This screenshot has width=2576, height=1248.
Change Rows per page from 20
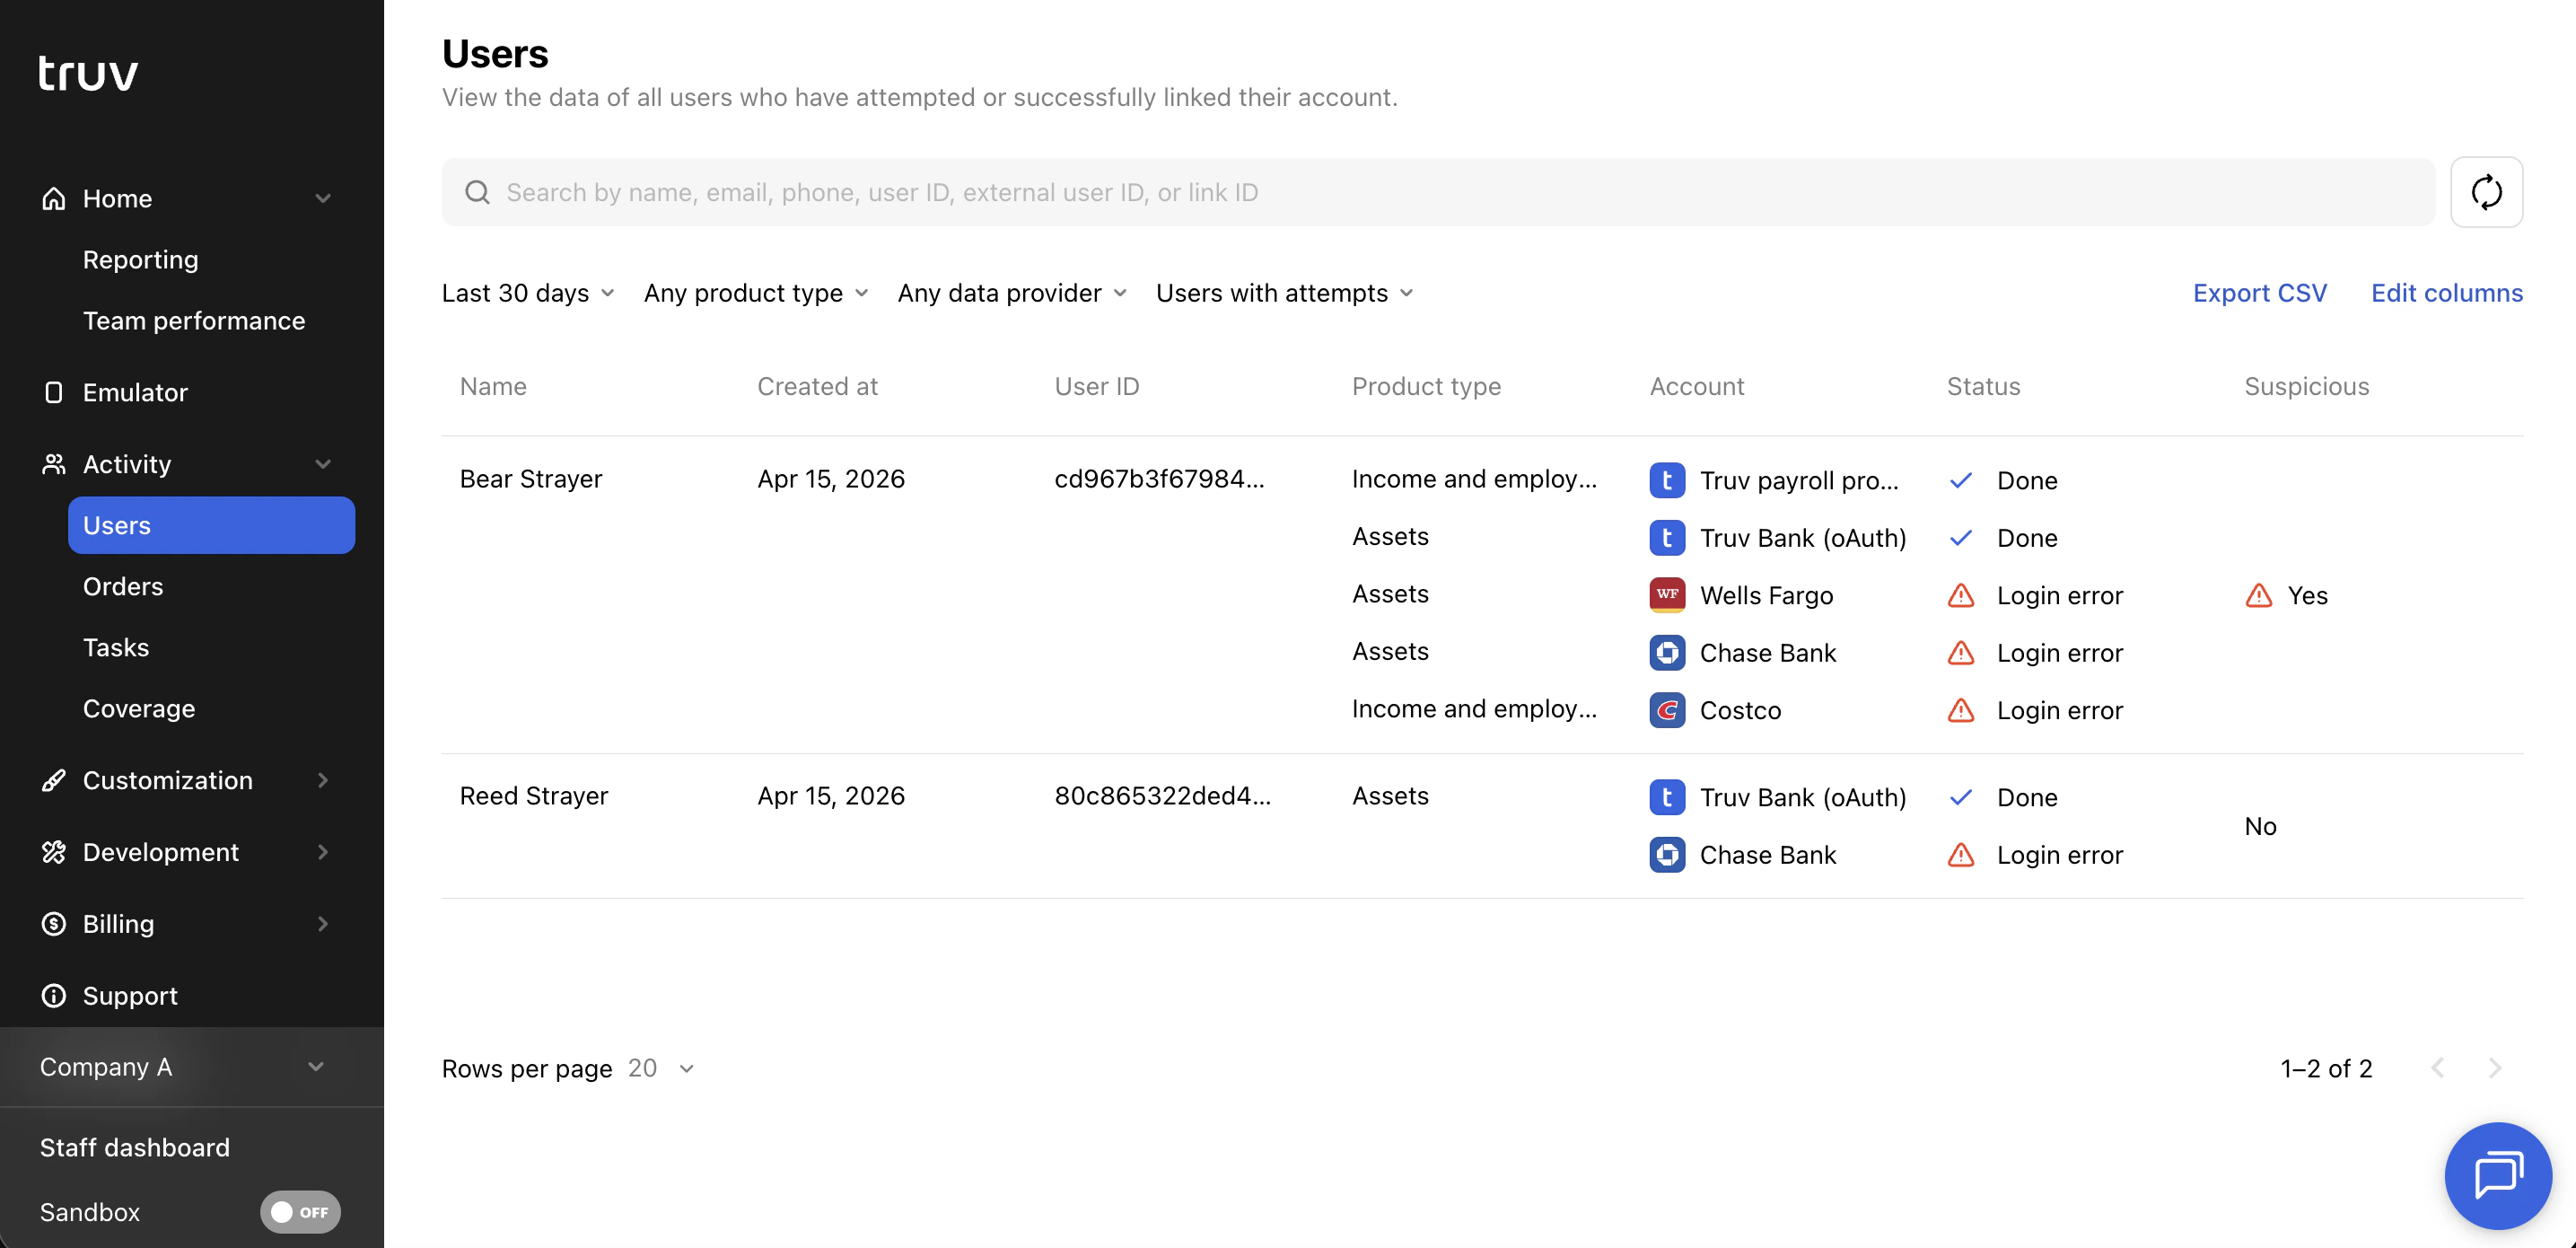[660, 1068]
